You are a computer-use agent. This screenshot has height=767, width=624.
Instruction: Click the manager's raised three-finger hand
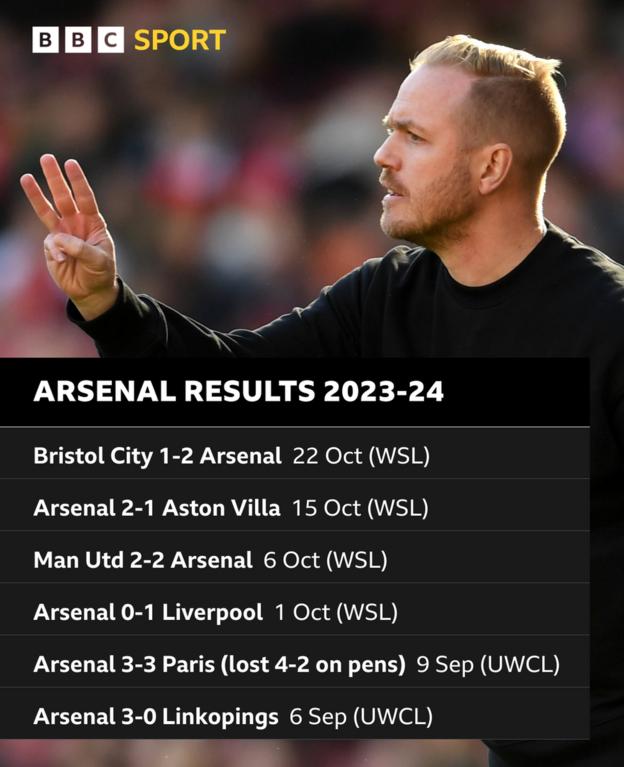point(70,230)
